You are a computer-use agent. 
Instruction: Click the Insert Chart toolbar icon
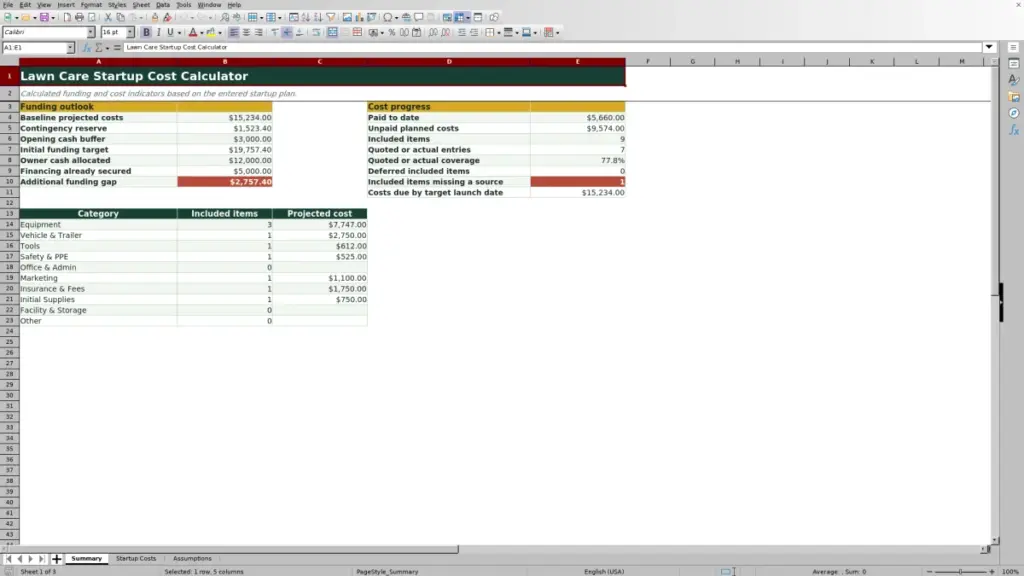[359, 17]
